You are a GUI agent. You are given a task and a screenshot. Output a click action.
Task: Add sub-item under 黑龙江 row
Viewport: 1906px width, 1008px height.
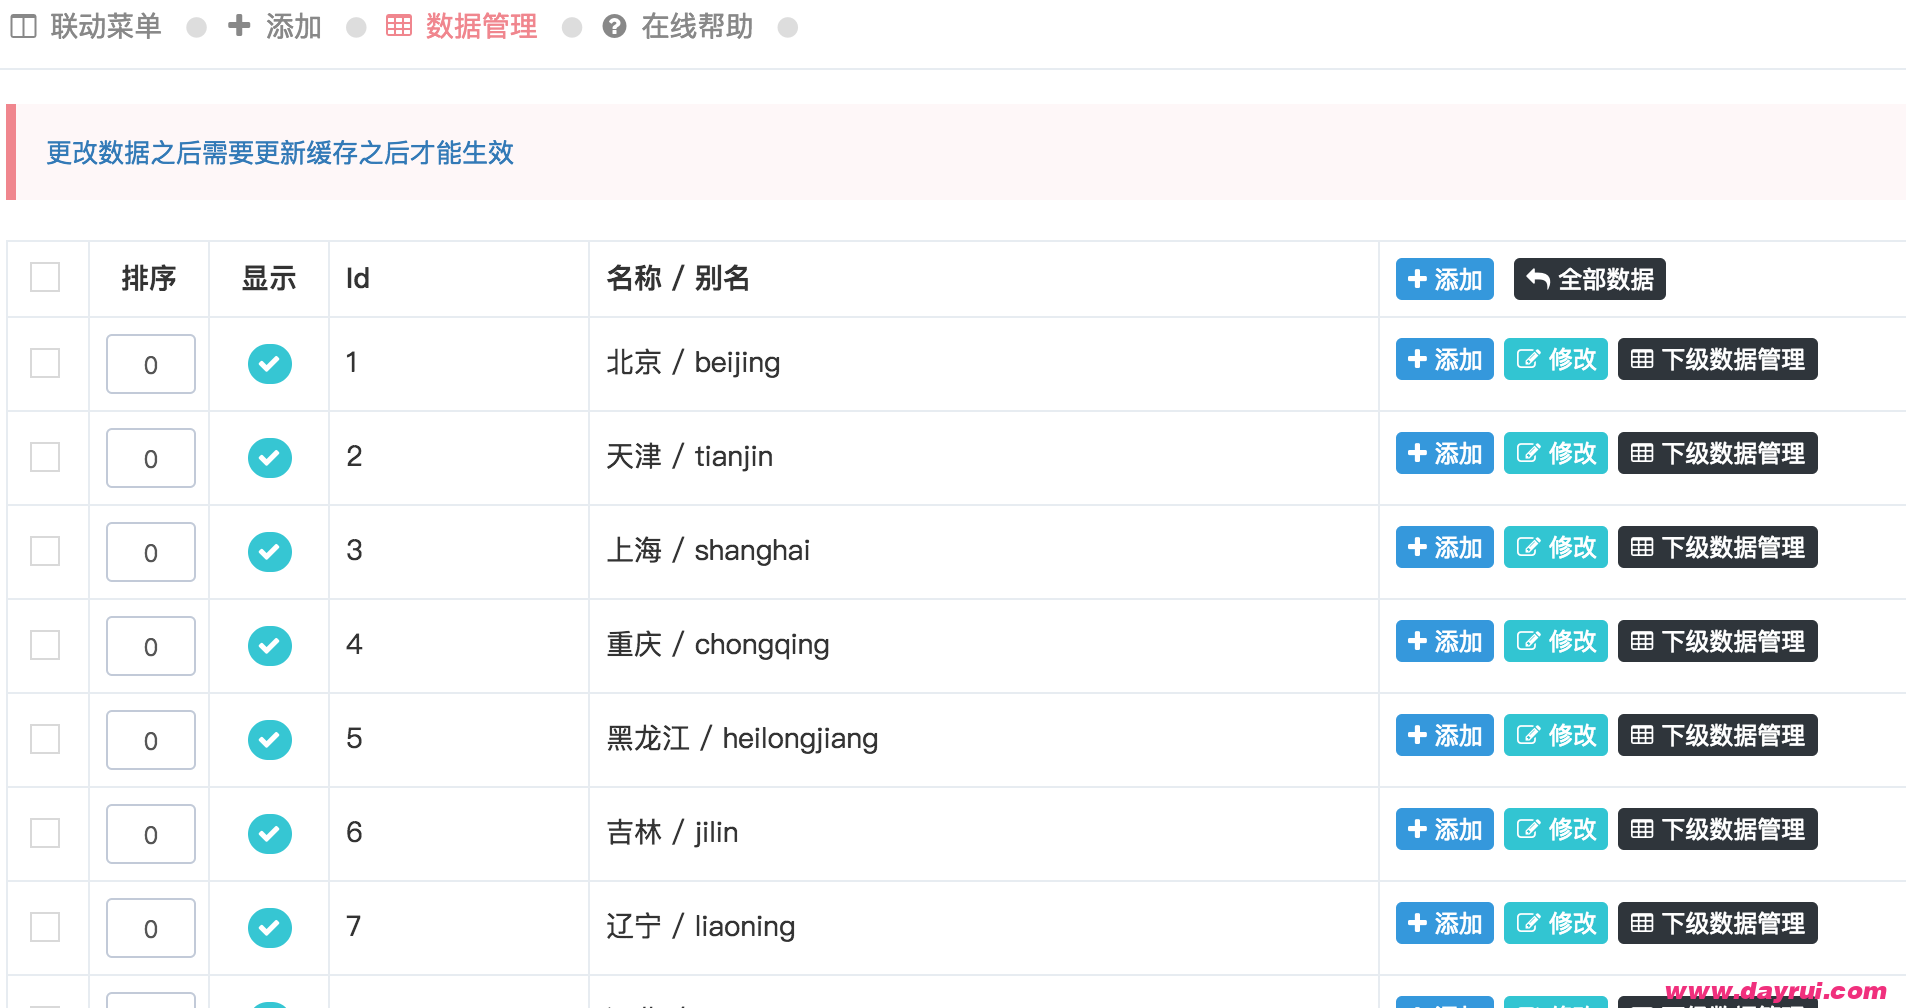click(x=1445, y=735)
